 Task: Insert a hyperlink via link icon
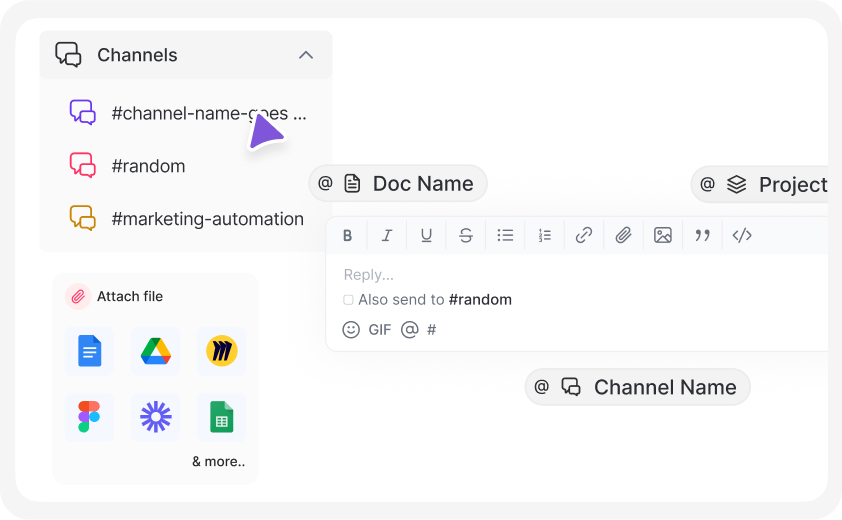(584, 236)
